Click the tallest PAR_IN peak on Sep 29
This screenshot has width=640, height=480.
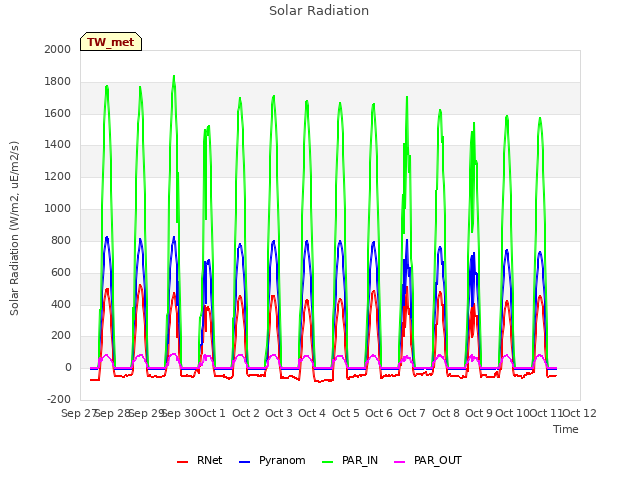[174, 77]
